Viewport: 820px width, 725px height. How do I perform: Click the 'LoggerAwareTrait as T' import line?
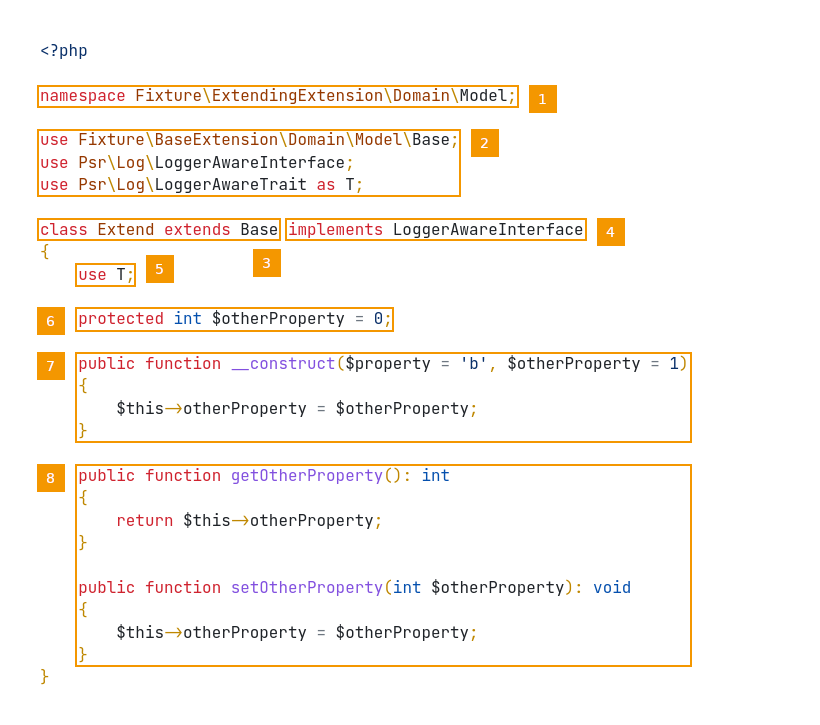pyautogui.click(x=200, y=185)
